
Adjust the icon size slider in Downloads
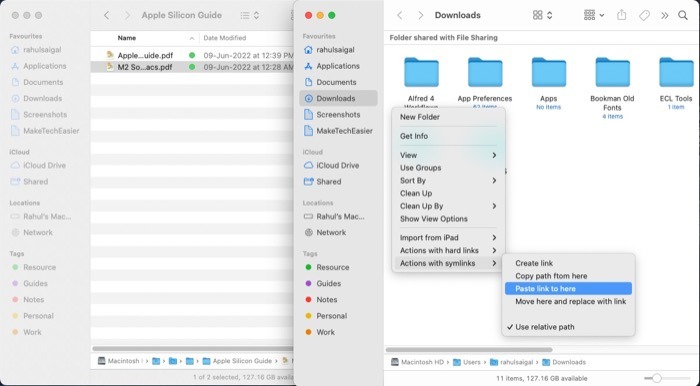(657, 378)
